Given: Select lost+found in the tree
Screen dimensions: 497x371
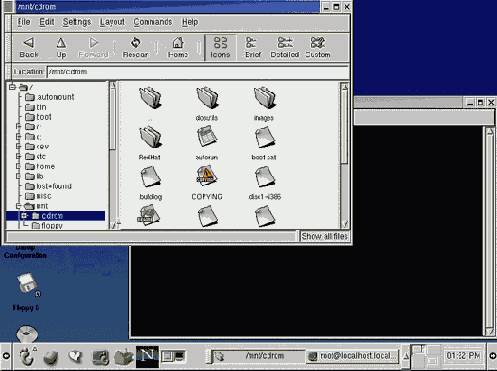Looking at the screenshot, I should (49, 186).
